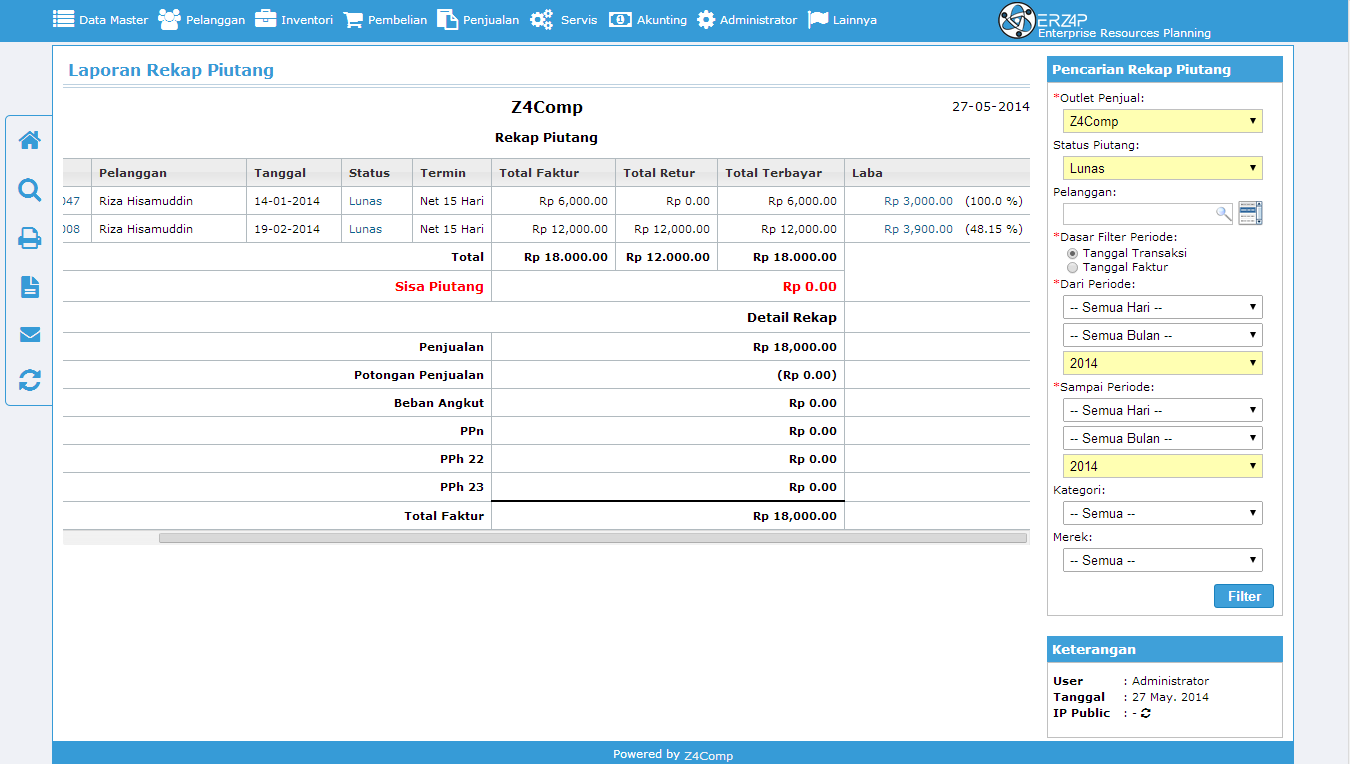
Task: Click the magnifier search icon in sidebar
Action: tap(30, 190)
